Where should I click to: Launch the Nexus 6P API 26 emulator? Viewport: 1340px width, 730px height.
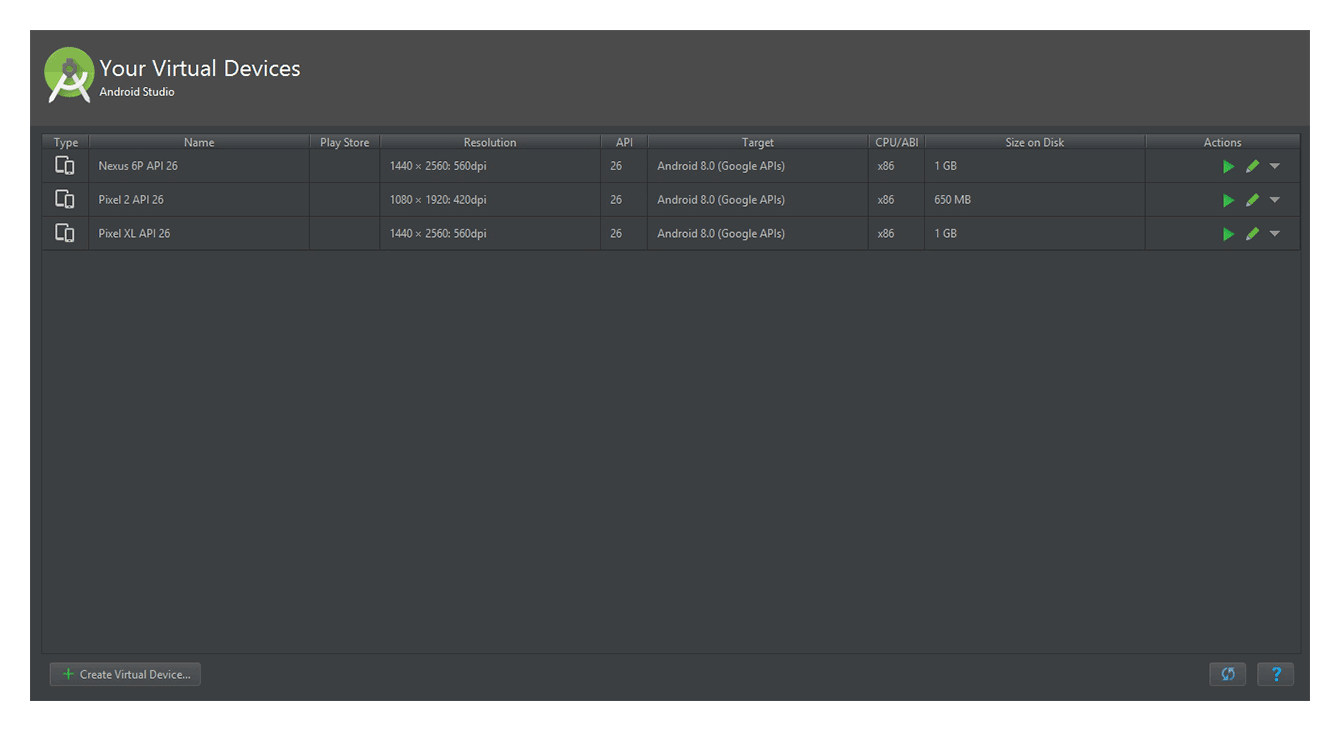(x=1228, y=167)
